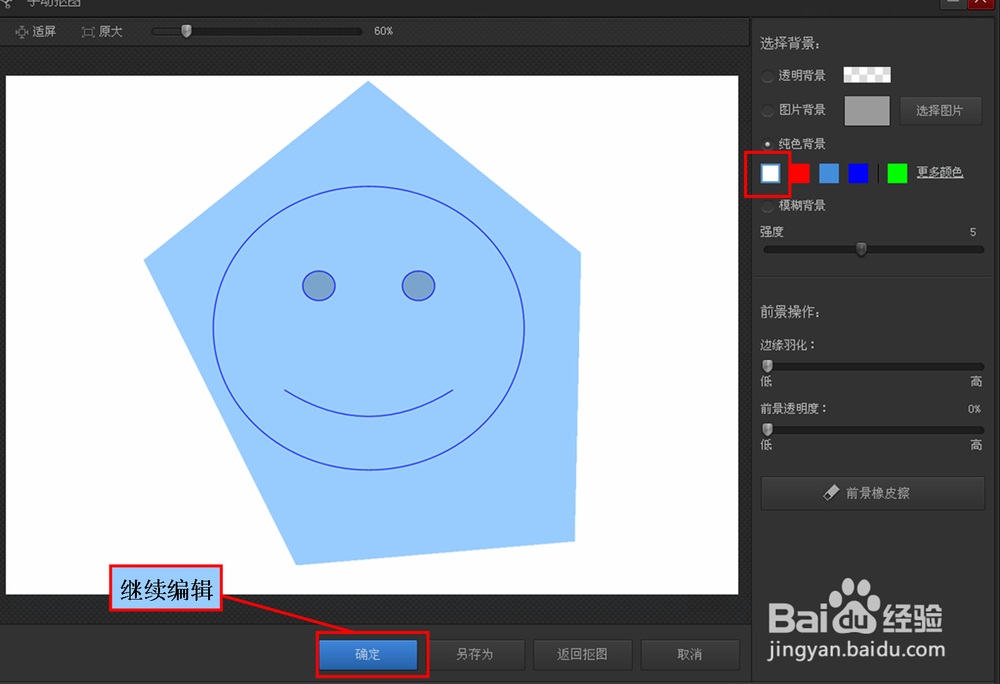
Task: Select the 纯色背景 solid color option
Action: click(767, 143)
